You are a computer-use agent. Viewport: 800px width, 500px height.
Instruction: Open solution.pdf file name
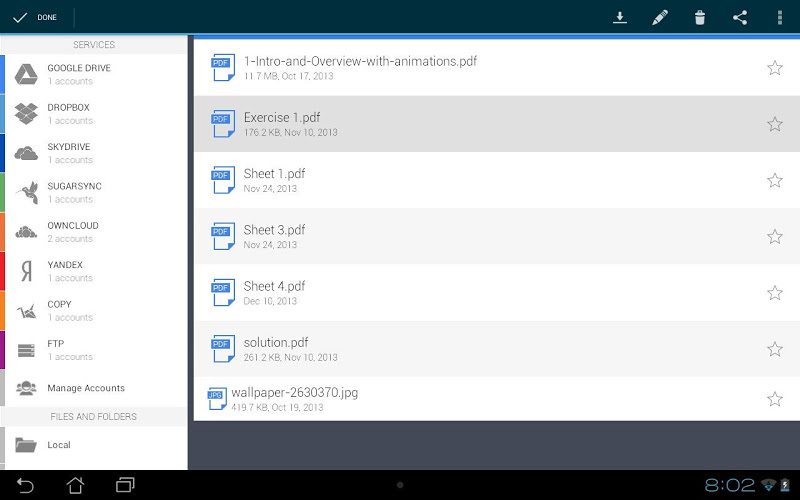[276, 342]
